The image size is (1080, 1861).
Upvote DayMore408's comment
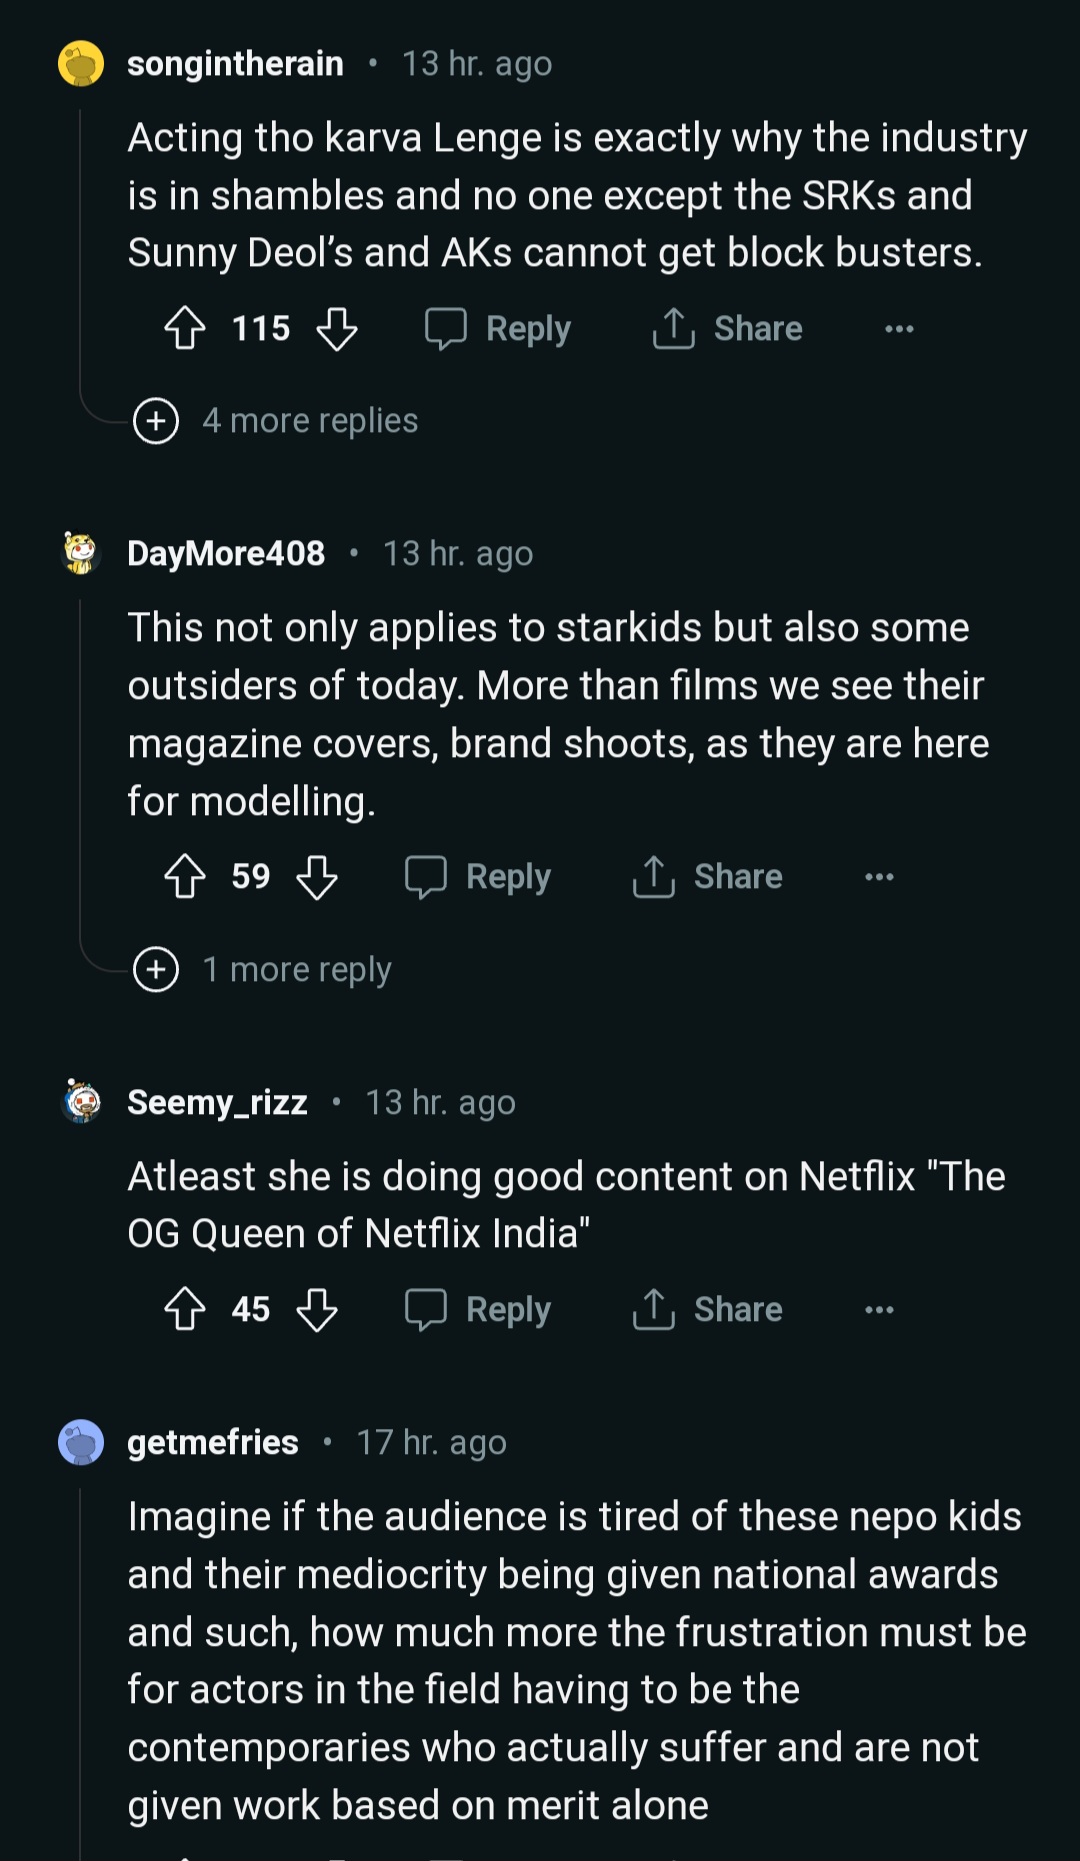pyautogui.click(x=185, y=877)
